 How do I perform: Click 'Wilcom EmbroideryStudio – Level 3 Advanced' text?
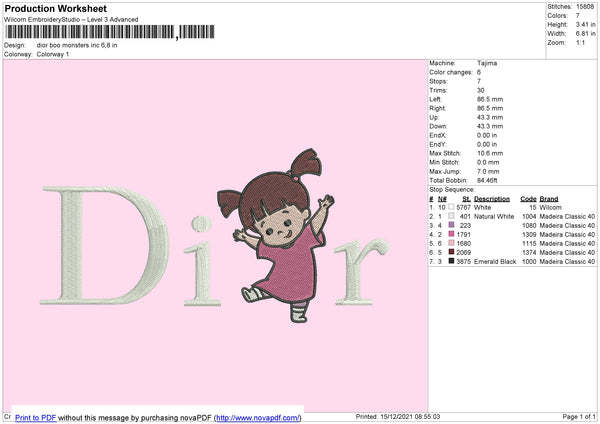pos(71,20)
